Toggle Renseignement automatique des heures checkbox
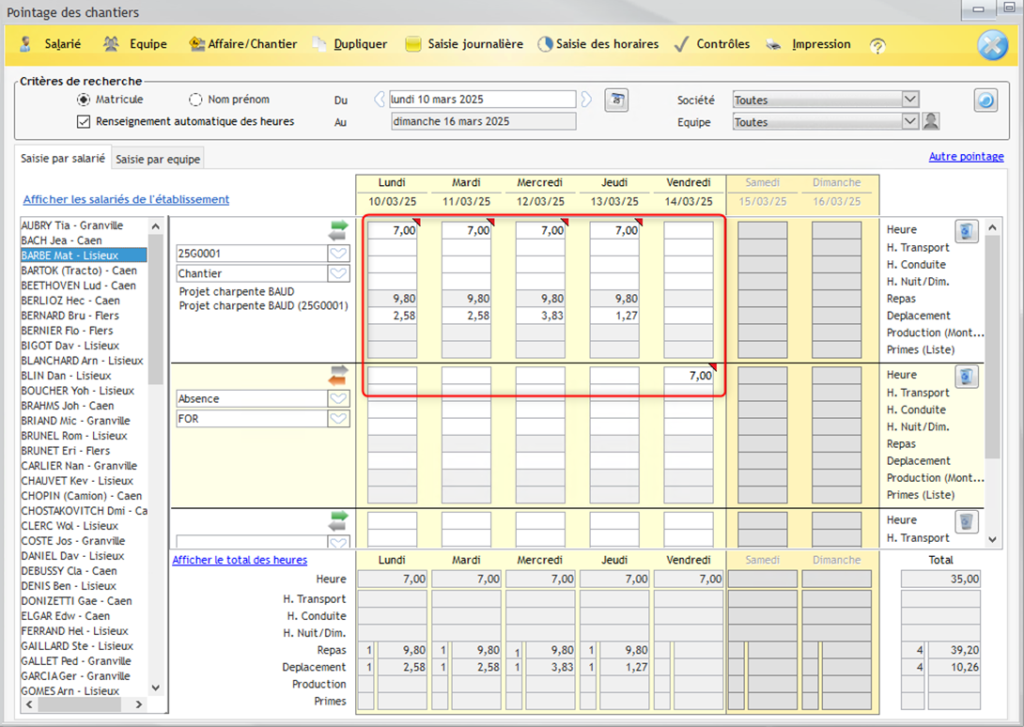This screenshot has width=1024, height=727. 83,121
